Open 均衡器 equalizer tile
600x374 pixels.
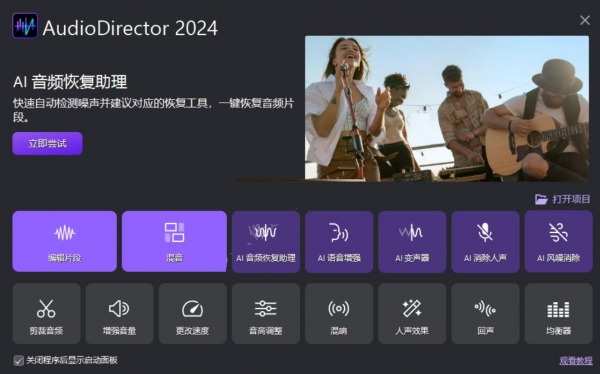(x=558, y=314)
